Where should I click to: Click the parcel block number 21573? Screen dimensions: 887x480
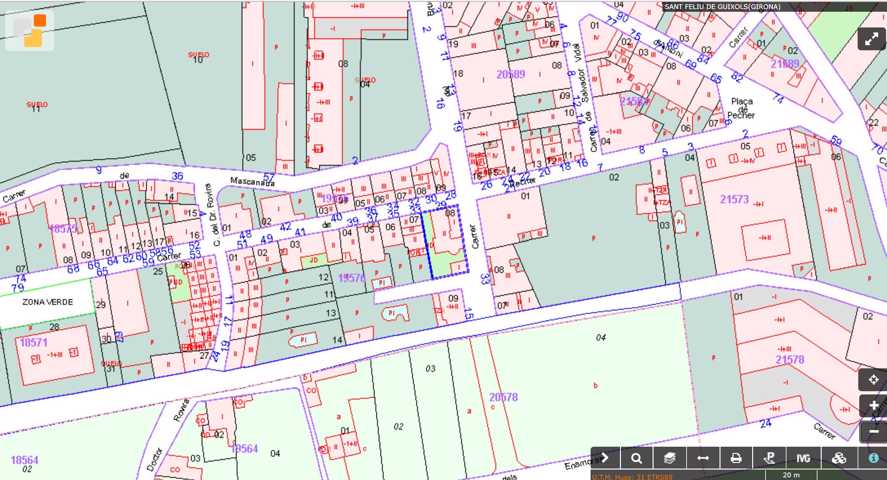(734, 200)
